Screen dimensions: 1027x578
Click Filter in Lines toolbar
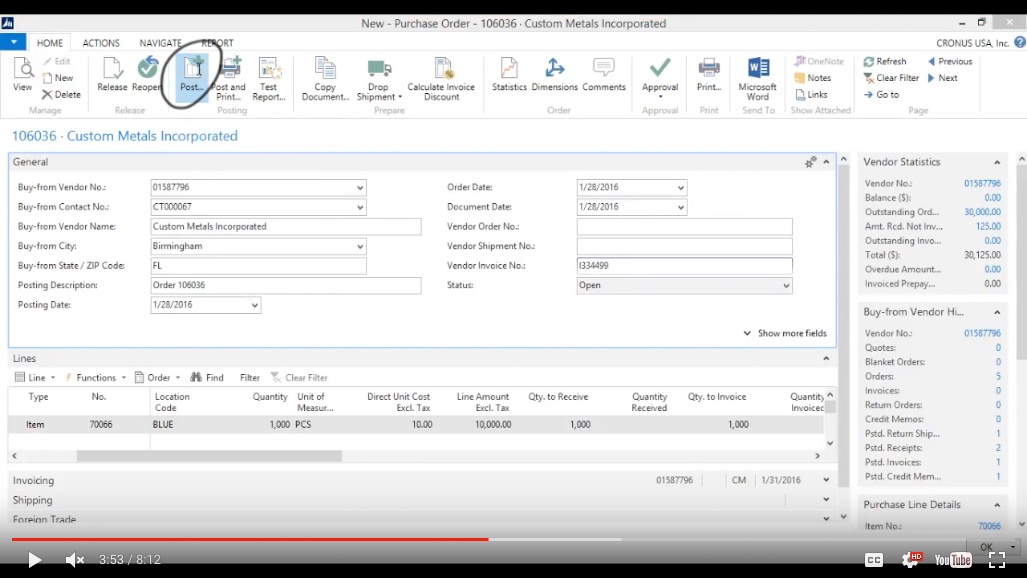click(x=250, y=377)
